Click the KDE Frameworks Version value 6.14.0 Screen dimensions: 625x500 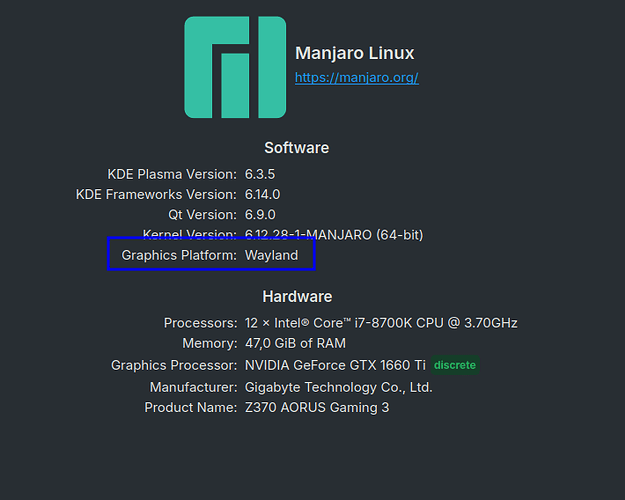coord(262,195)
